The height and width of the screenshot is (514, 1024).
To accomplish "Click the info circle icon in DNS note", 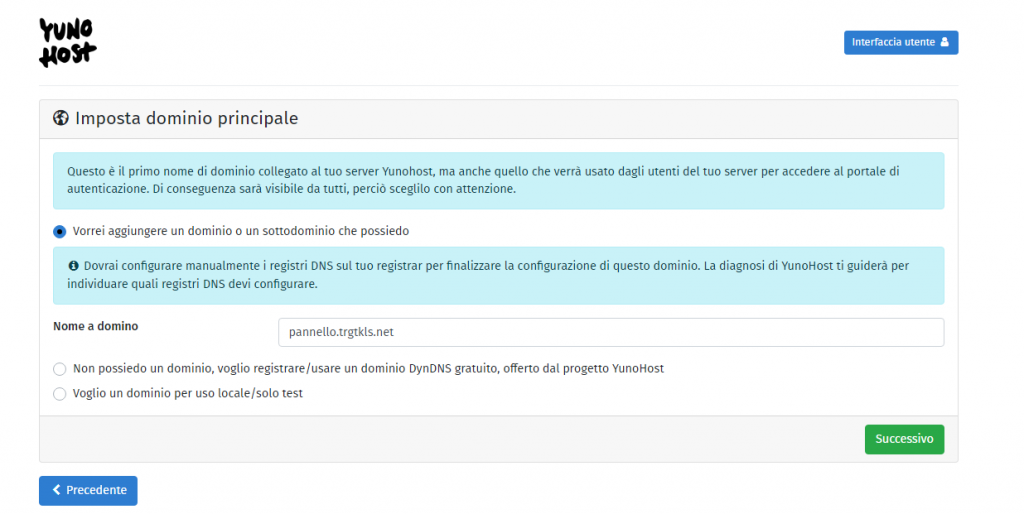I will click(x=73, y=266).
